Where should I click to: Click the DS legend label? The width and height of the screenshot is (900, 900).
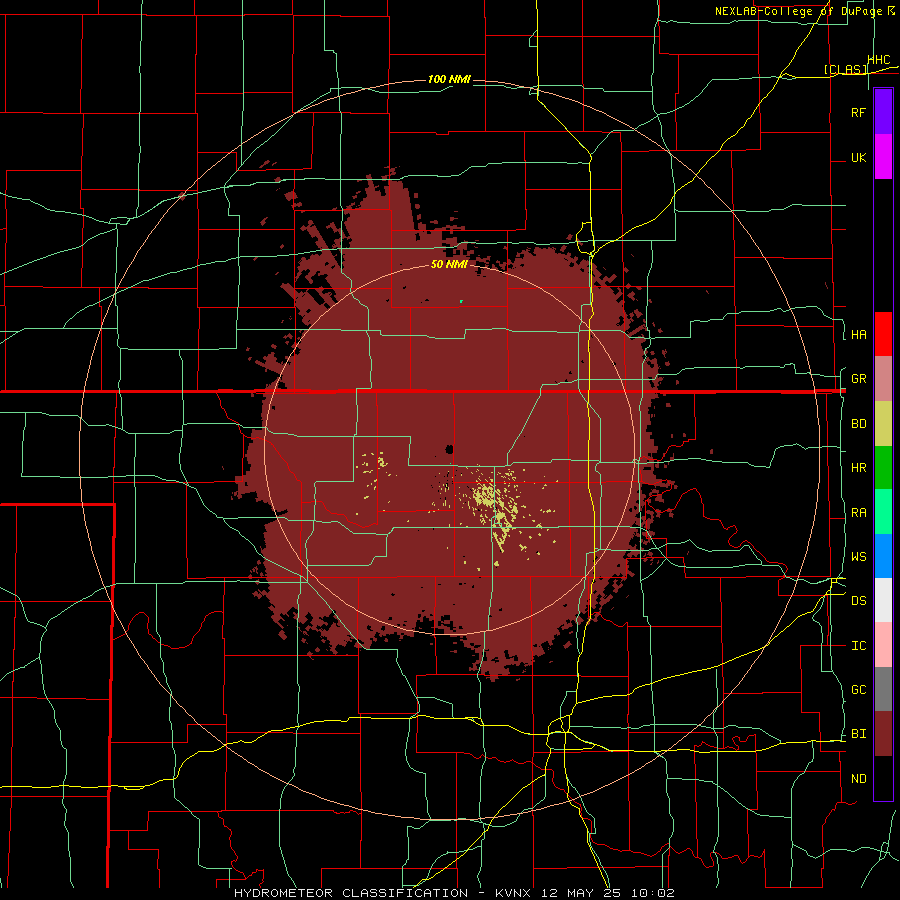(858, 601)
